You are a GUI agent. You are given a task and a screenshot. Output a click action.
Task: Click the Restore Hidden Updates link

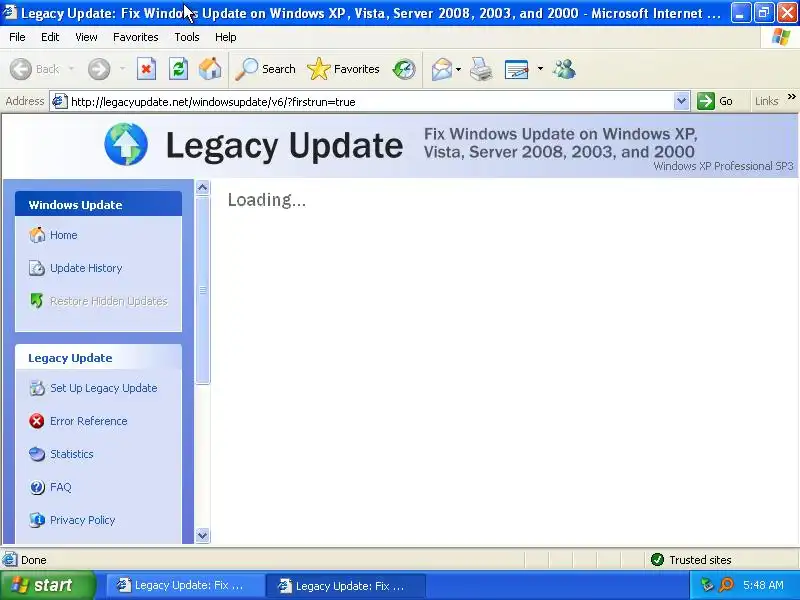point(109,301)
